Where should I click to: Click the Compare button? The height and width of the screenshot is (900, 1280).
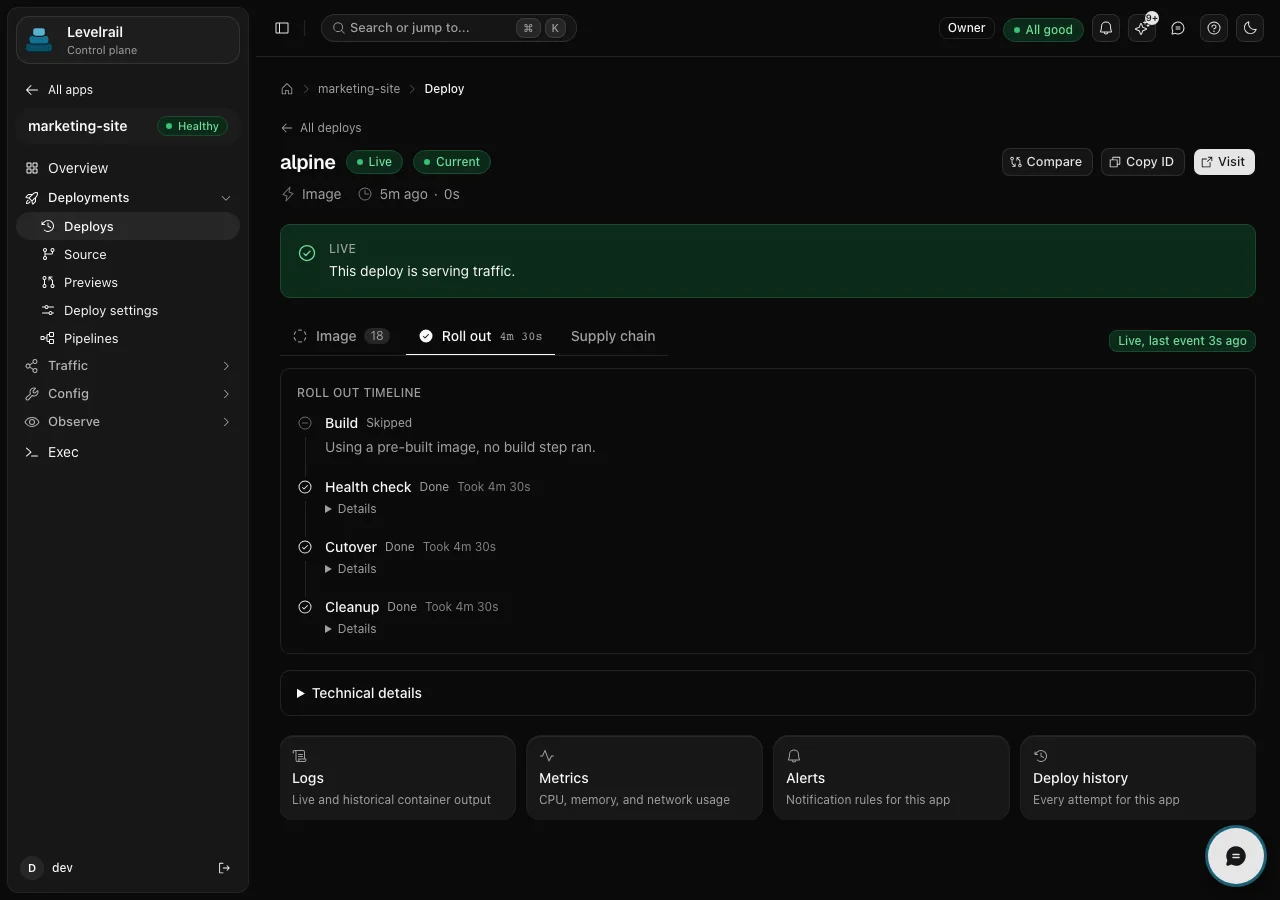pyautogui.click(x=1047, y=162)
